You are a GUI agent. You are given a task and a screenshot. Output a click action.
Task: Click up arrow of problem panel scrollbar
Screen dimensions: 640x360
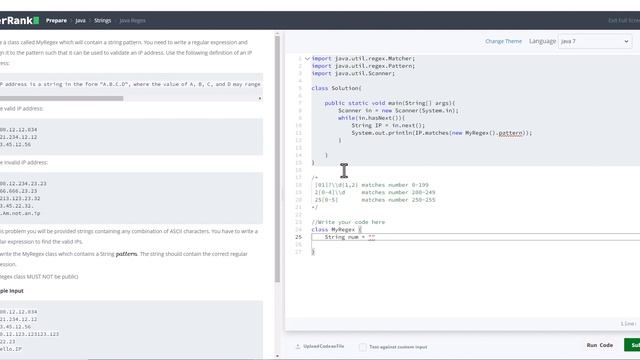277,33
